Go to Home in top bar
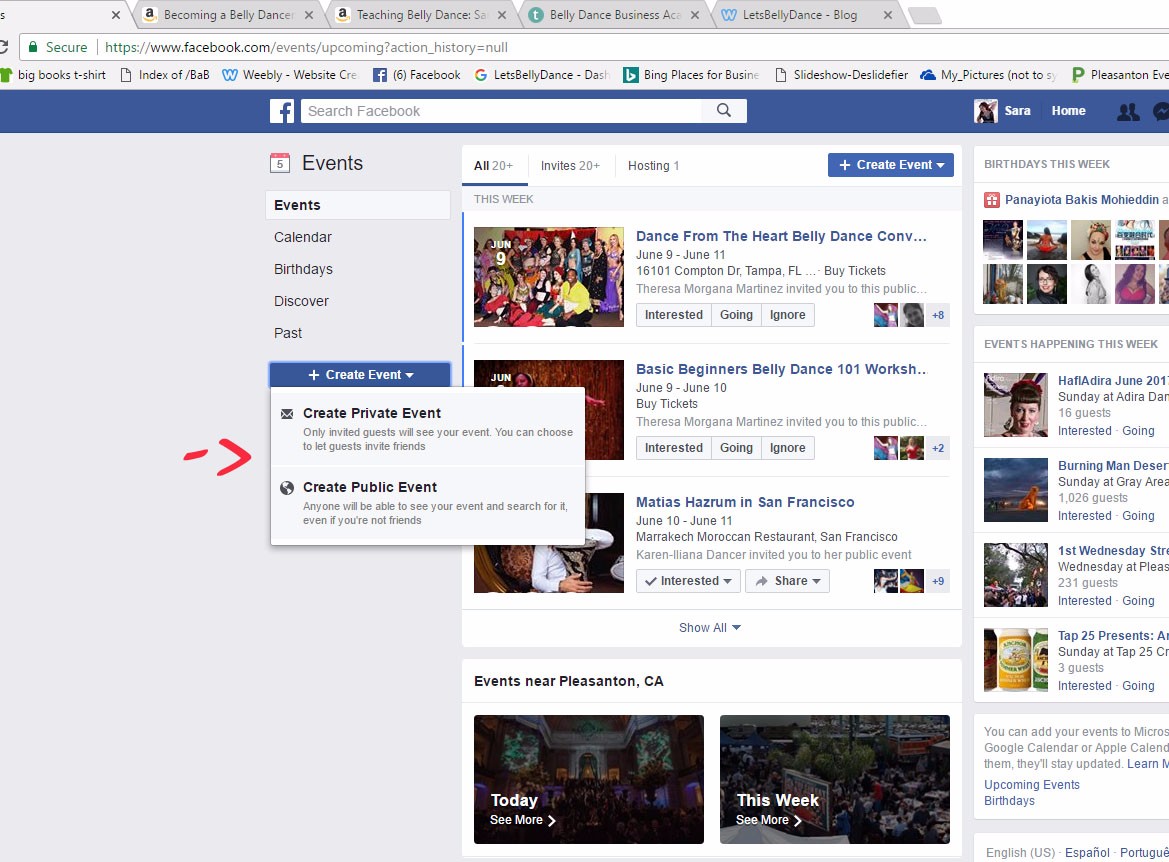The width and height of the screenshot is (1169, 862). point(1068,111)
